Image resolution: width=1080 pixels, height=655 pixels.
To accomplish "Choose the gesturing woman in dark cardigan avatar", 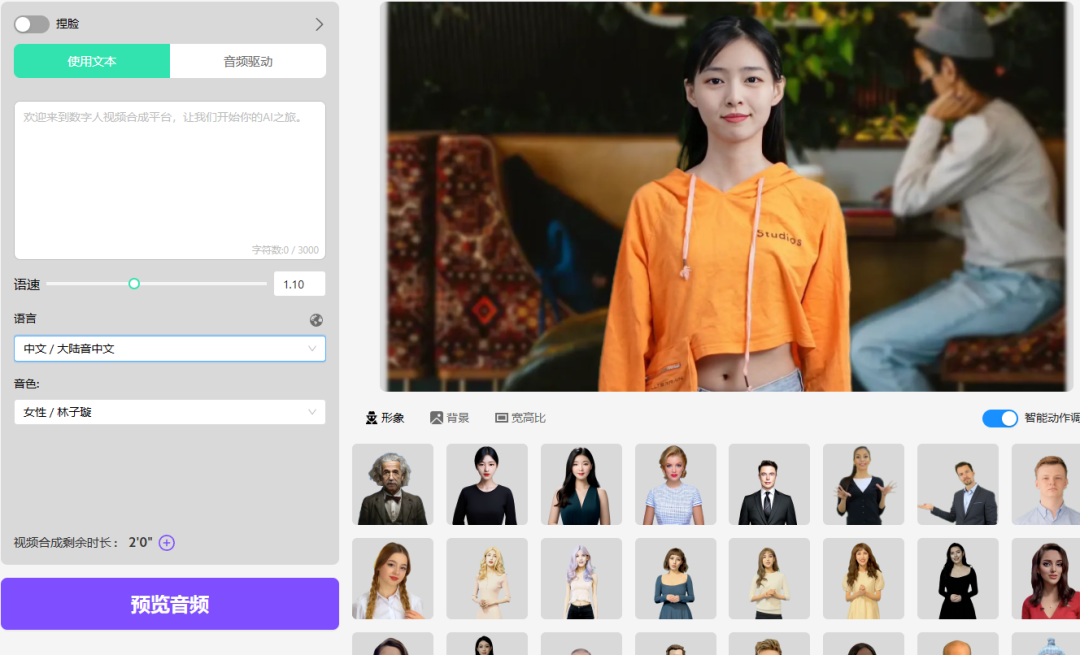I will pos(864,484).
